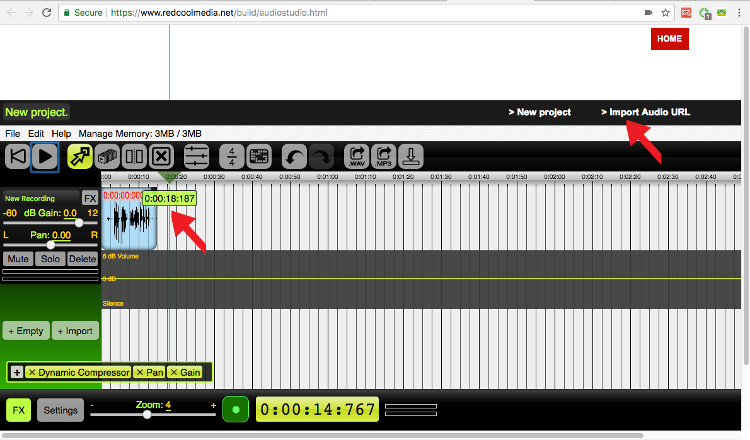This screenshot has height=440, width=750.
Task: Remove the Dynamic Compressor effect
Action: [32, 373]
